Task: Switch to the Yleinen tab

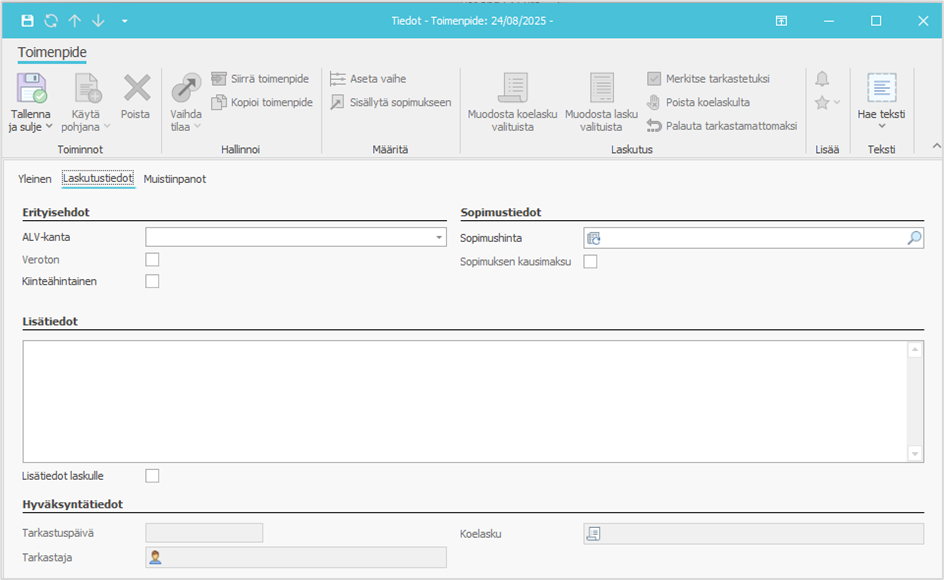Action: click(35, 179)
